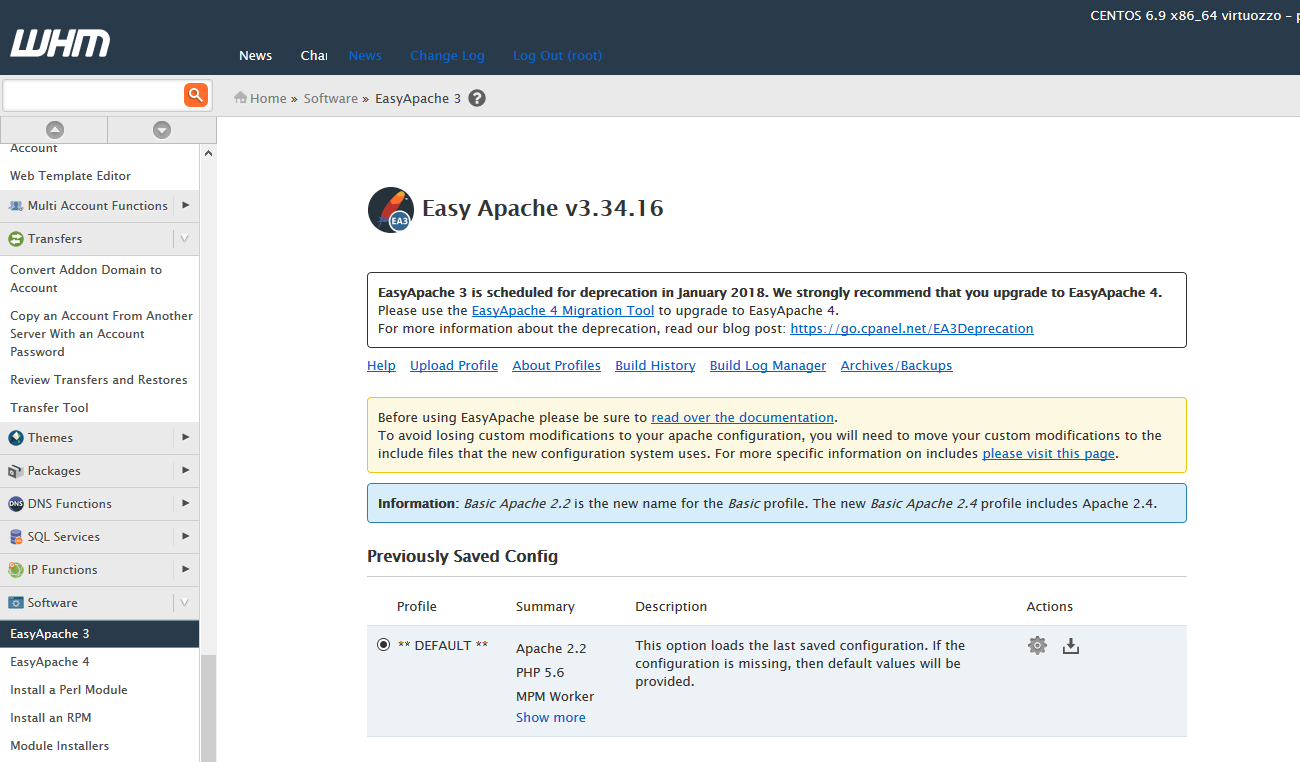Click read over the documentation link
Screen dimensions: 1300x762
click(x=743, y=418)
